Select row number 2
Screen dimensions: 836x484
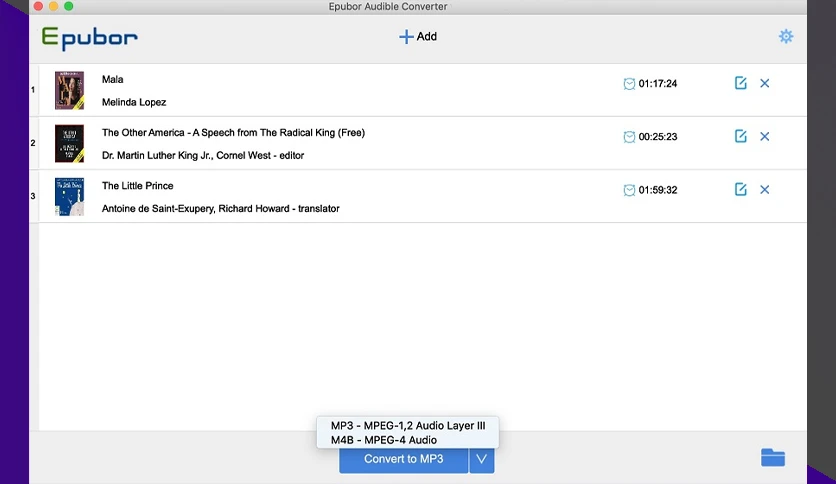[33, 143]
